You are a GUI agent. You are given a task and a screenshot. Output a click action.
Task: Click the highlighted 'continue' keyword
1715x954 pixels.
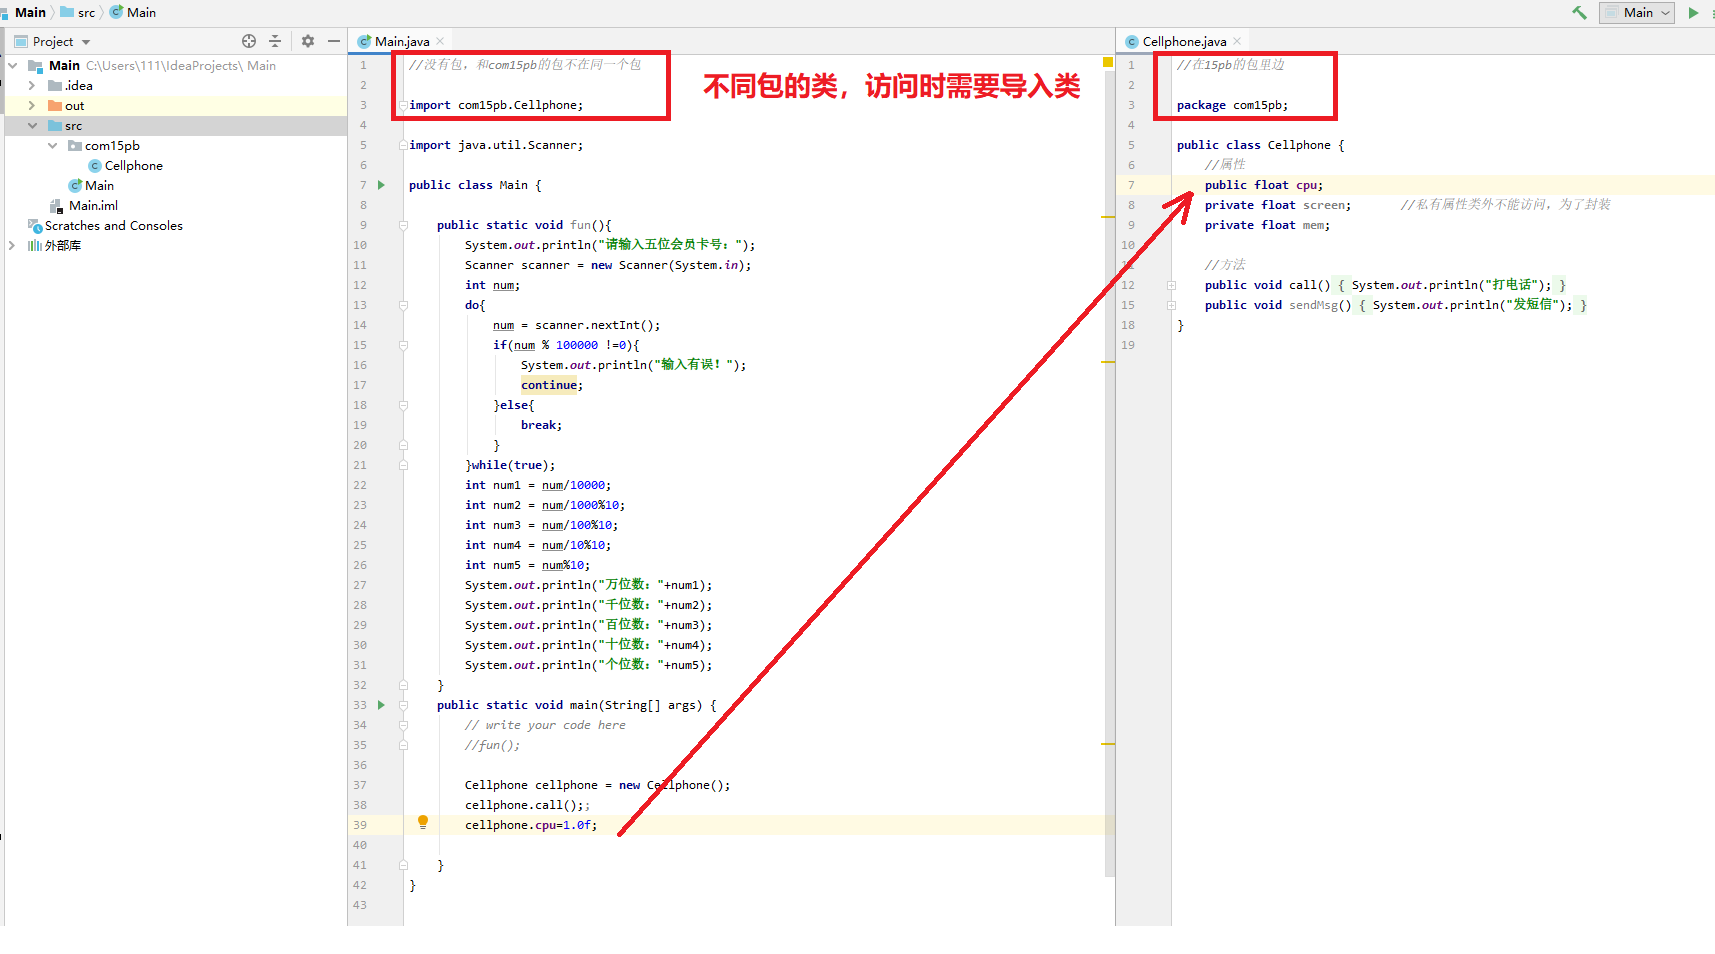(549, 385)
